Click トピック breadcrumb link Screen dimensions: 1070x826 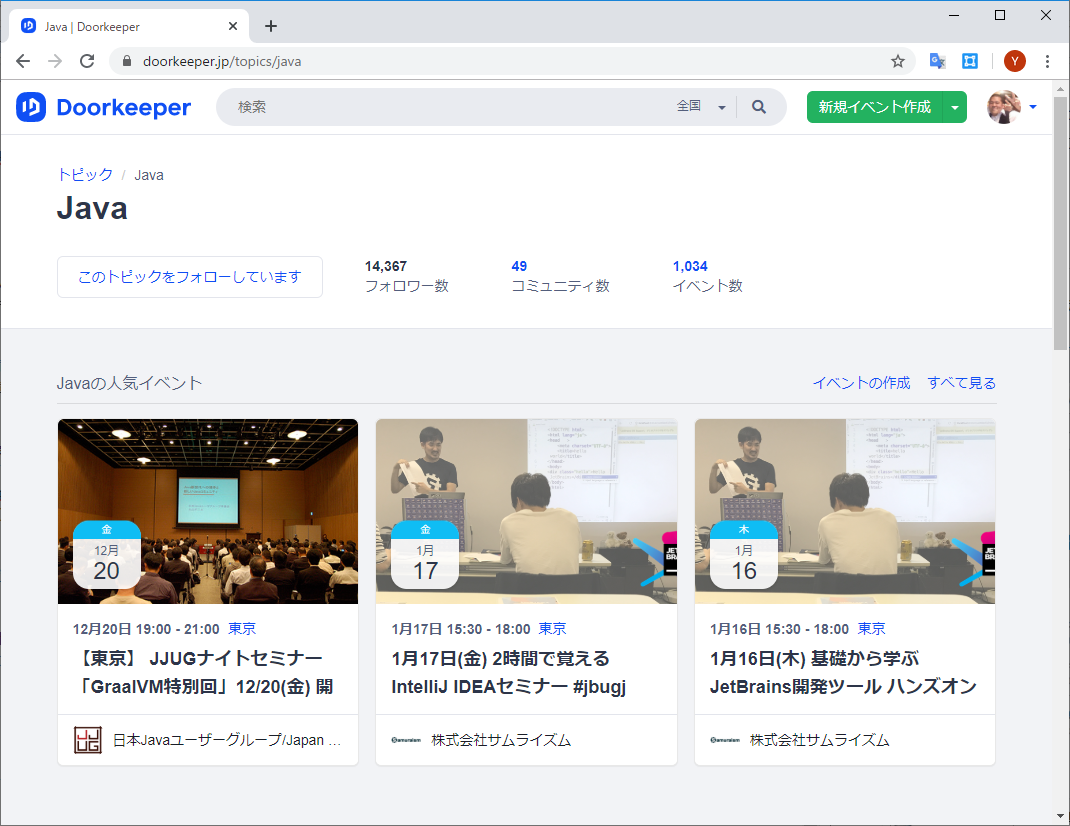click(x=85, y=175)
